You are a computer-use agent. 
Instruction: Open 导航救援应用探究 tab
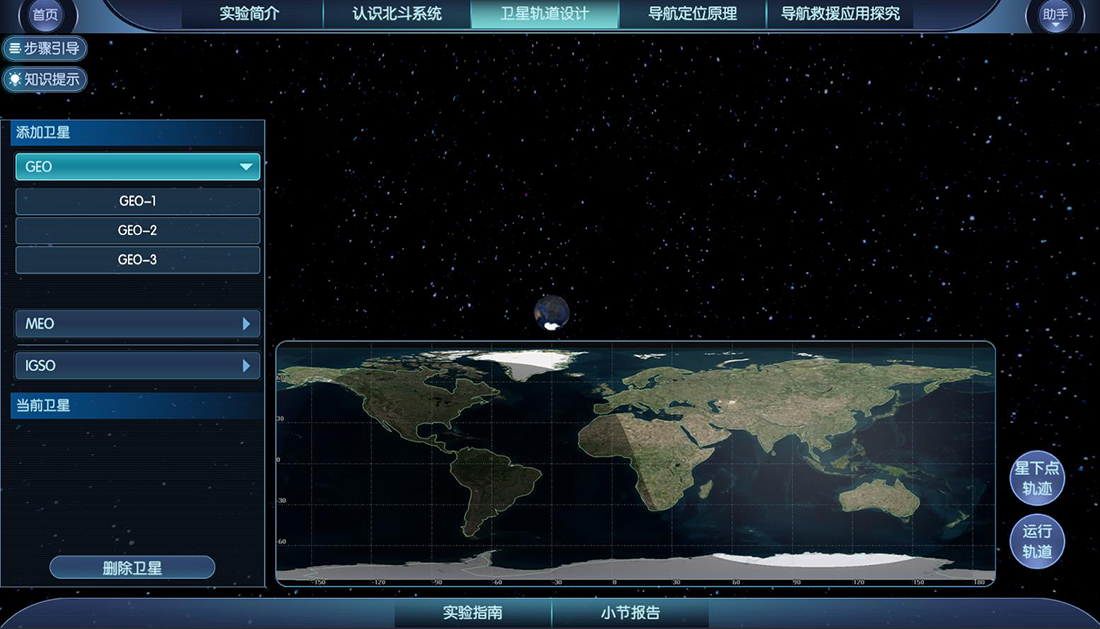click(840, 14)
